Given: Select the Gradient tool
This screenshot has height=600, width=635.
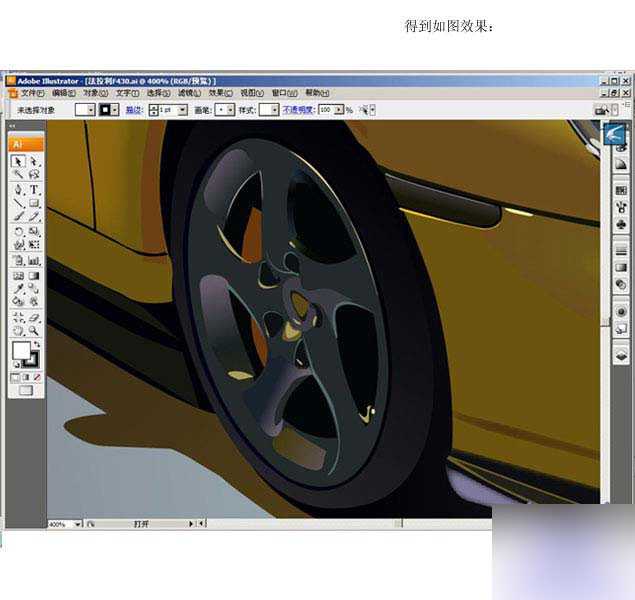Looking at the screenshot, I should [34, 276].
